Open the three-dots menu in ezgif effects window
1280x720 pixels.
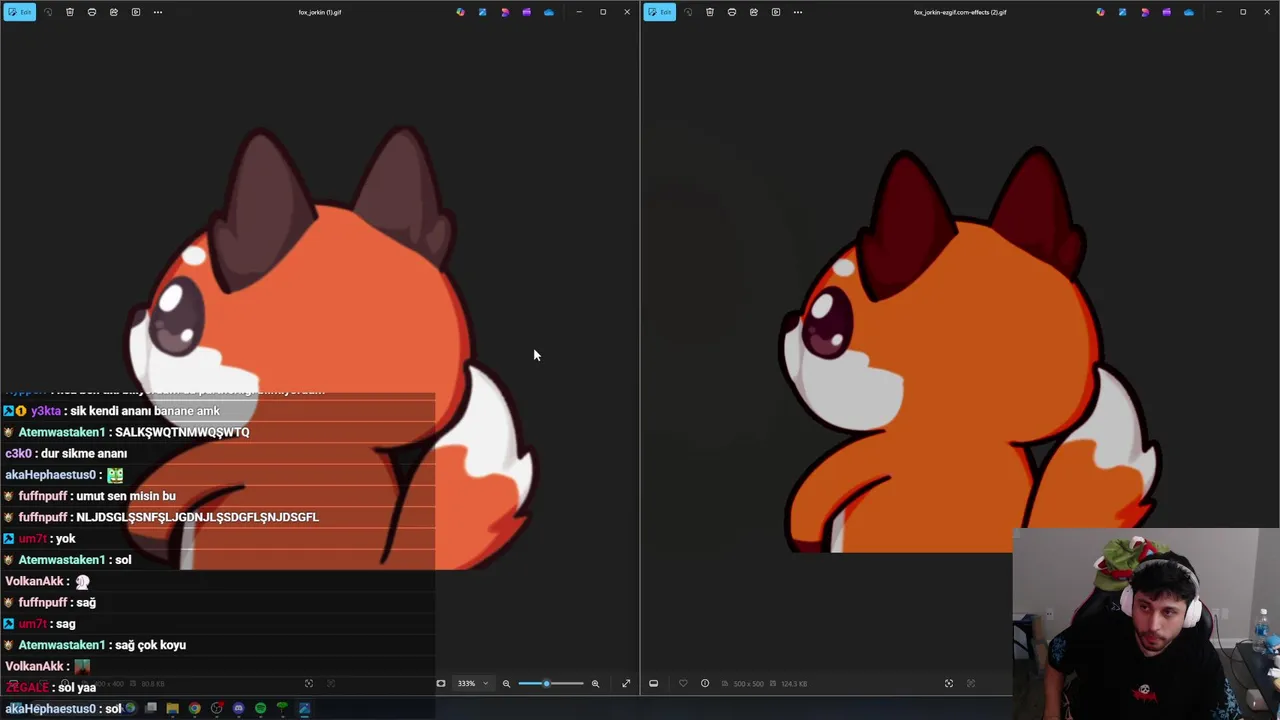point(798,12)
